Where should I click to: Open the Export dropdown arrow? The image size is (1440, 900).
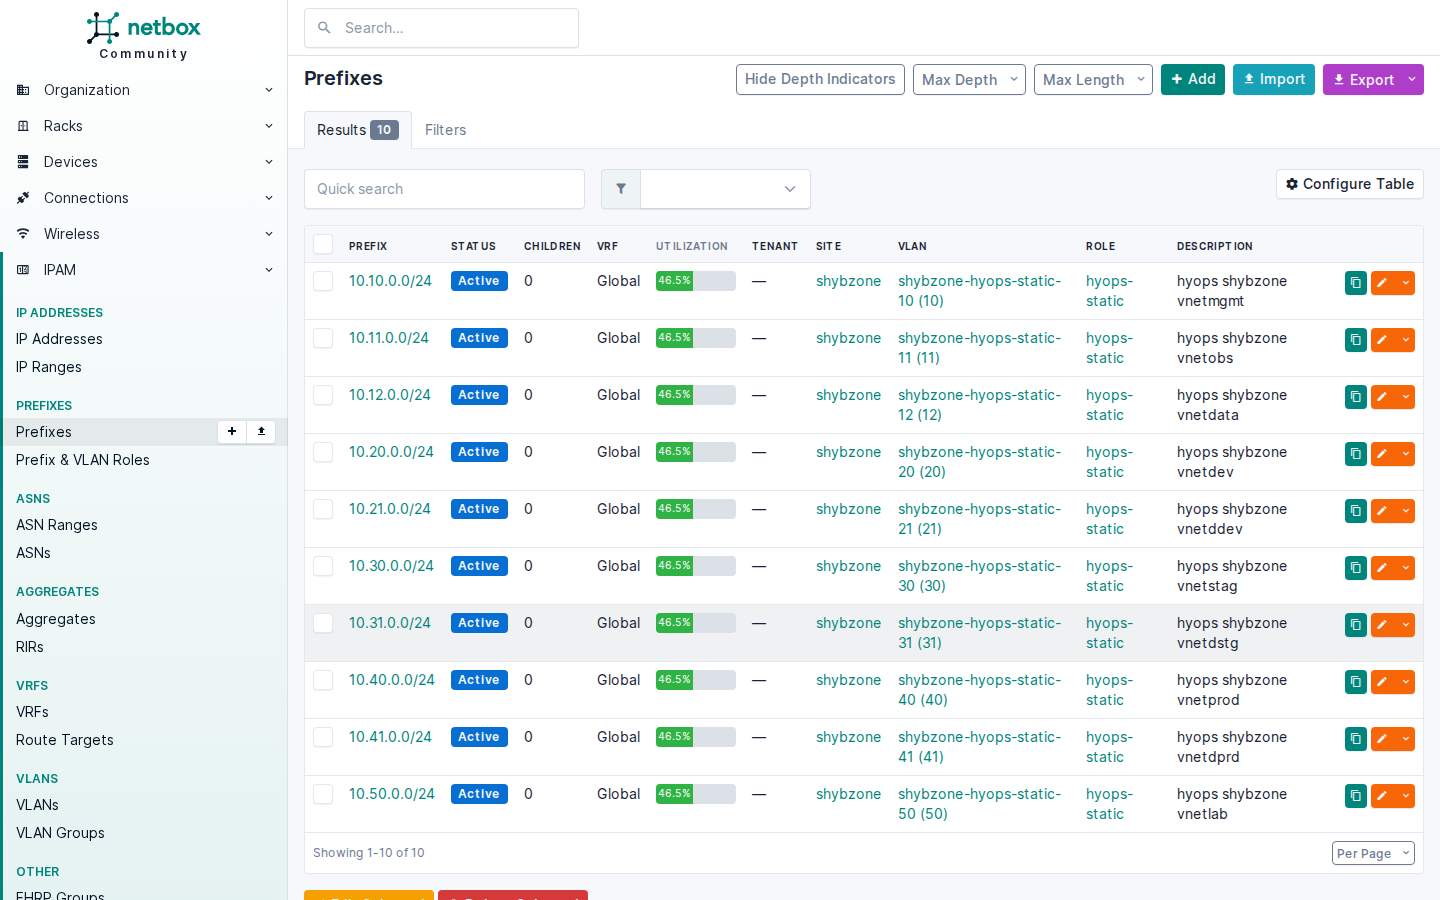coord(1412,79)
